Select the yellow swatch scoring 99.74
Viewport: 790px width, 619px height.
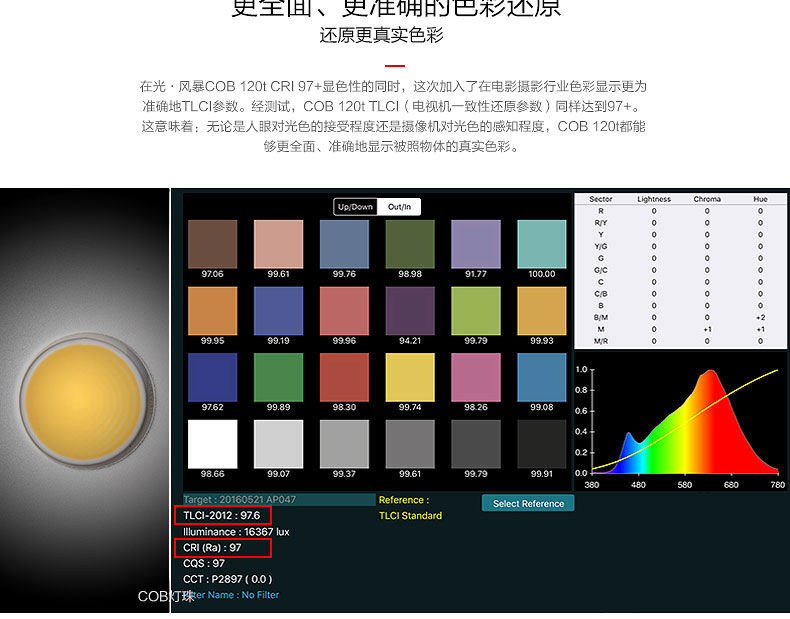409,377
